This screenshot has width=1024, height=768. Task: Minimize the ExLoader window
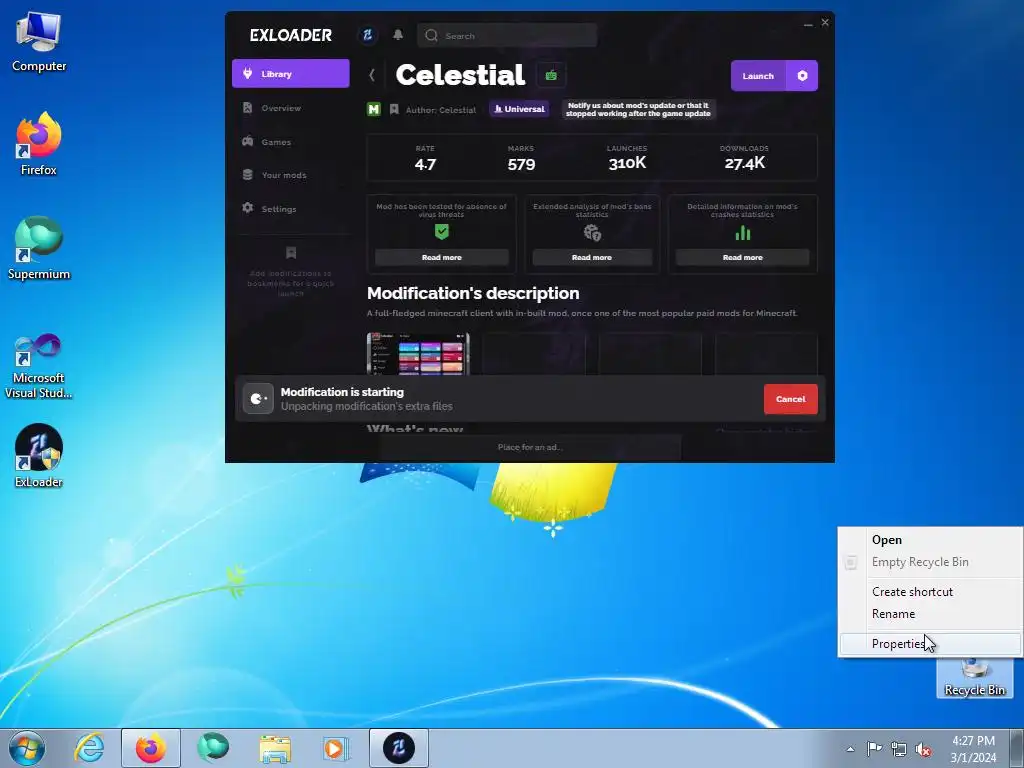coord(808,24)
